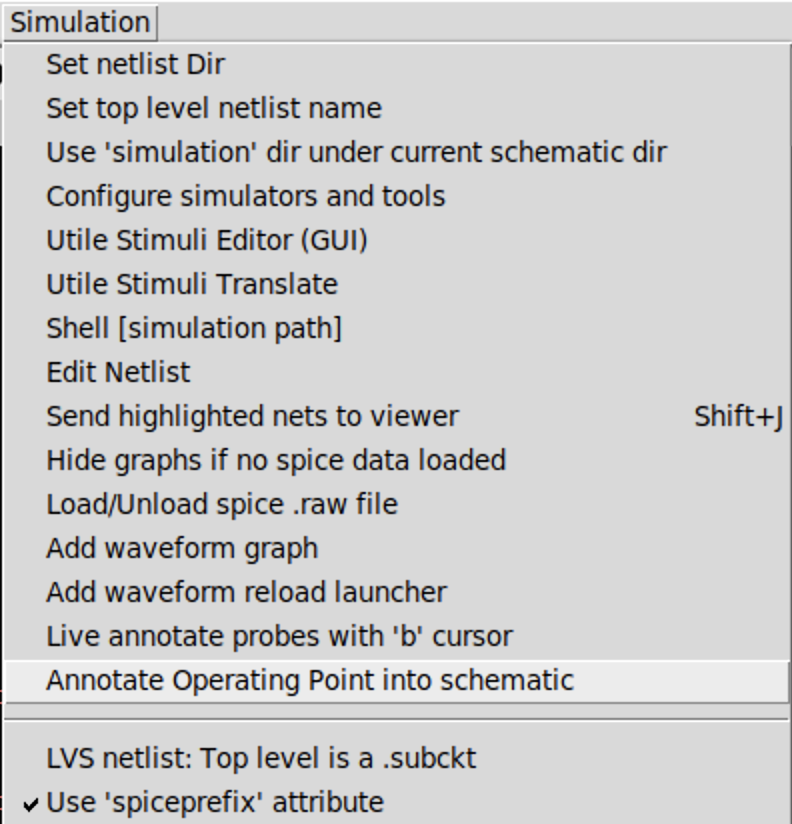Choose Load/Unload spice .raw file
Image resolution: width=792 pixels, height=824 pixels.
click(x=397, y=504)
